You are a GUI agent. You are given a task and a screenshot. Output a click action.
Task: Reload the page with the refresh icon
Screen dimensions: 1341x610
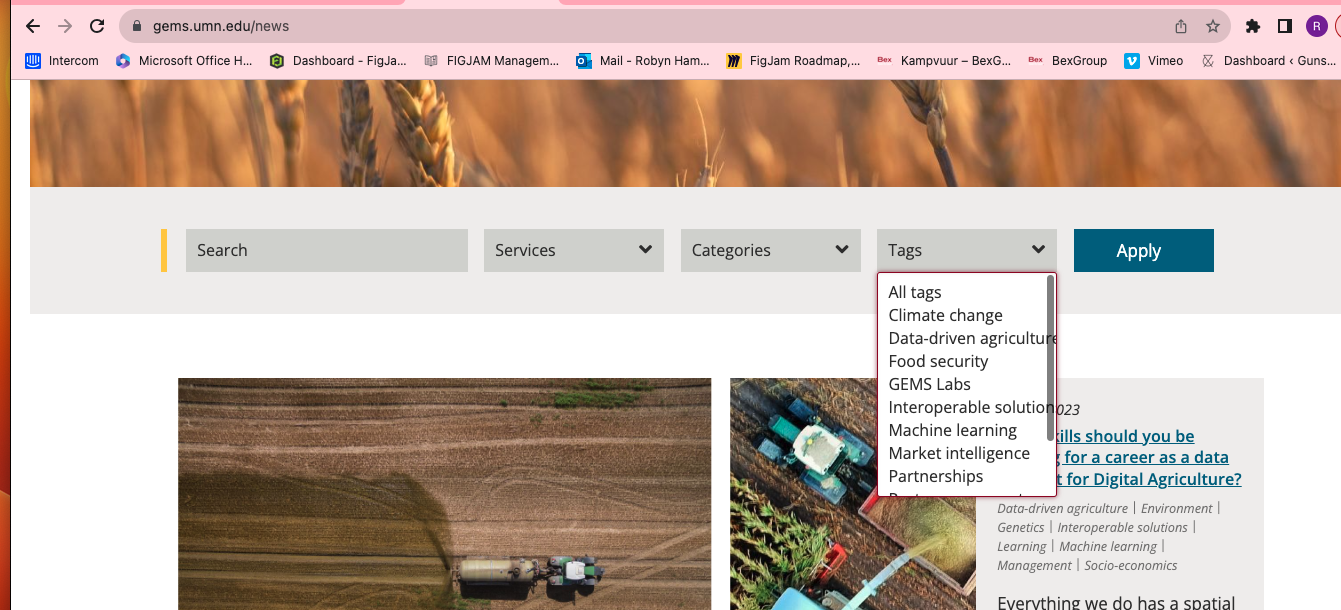pyautogui.click(x=97, y=26)
